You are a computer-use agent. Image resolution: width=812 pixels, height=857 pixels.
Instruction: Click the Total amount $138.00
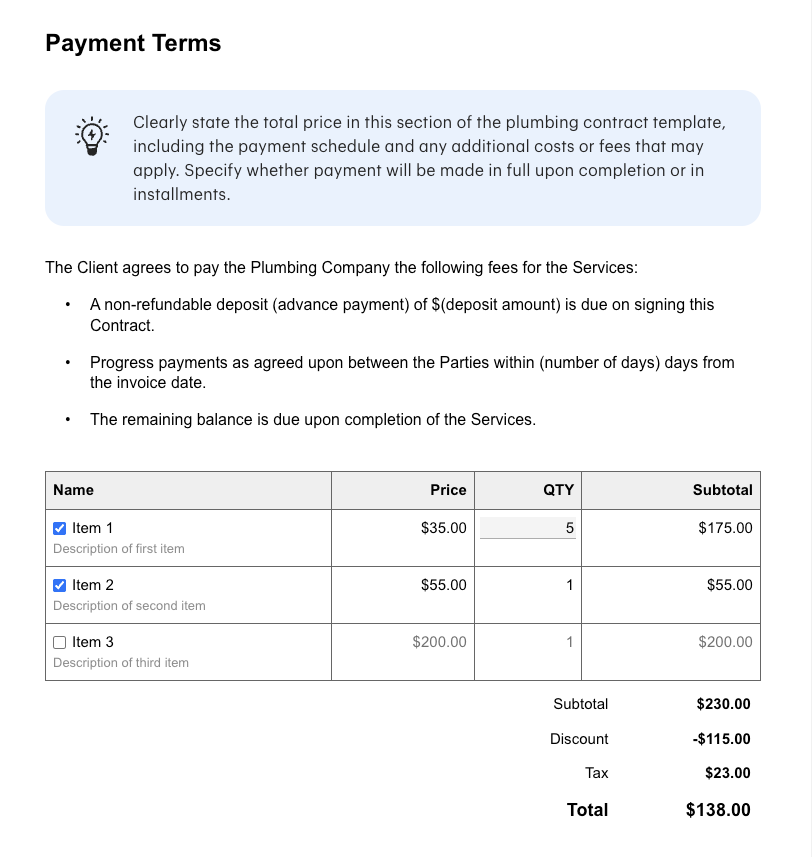(718, 810)
